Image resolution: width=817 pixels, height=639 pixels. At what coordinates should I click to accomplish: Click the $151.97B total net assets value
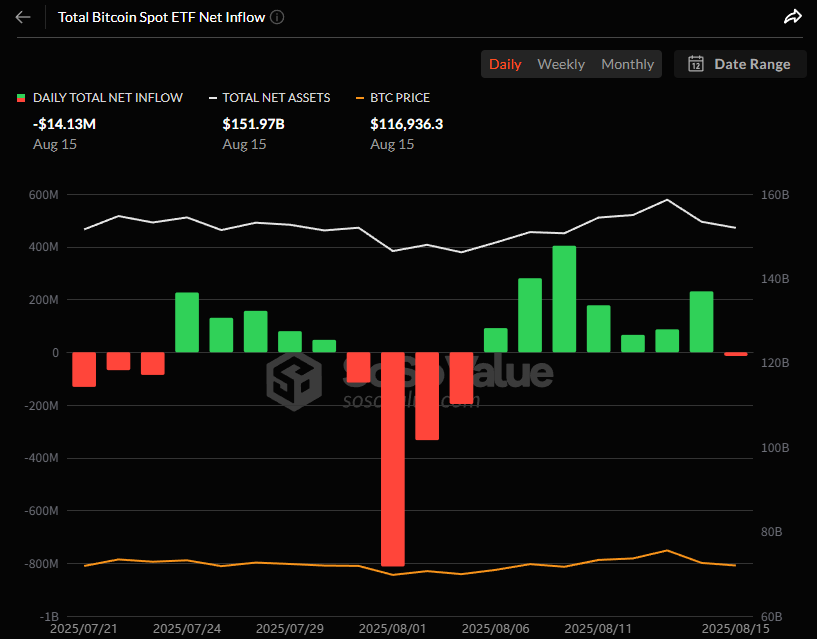[x=253, y=124]
